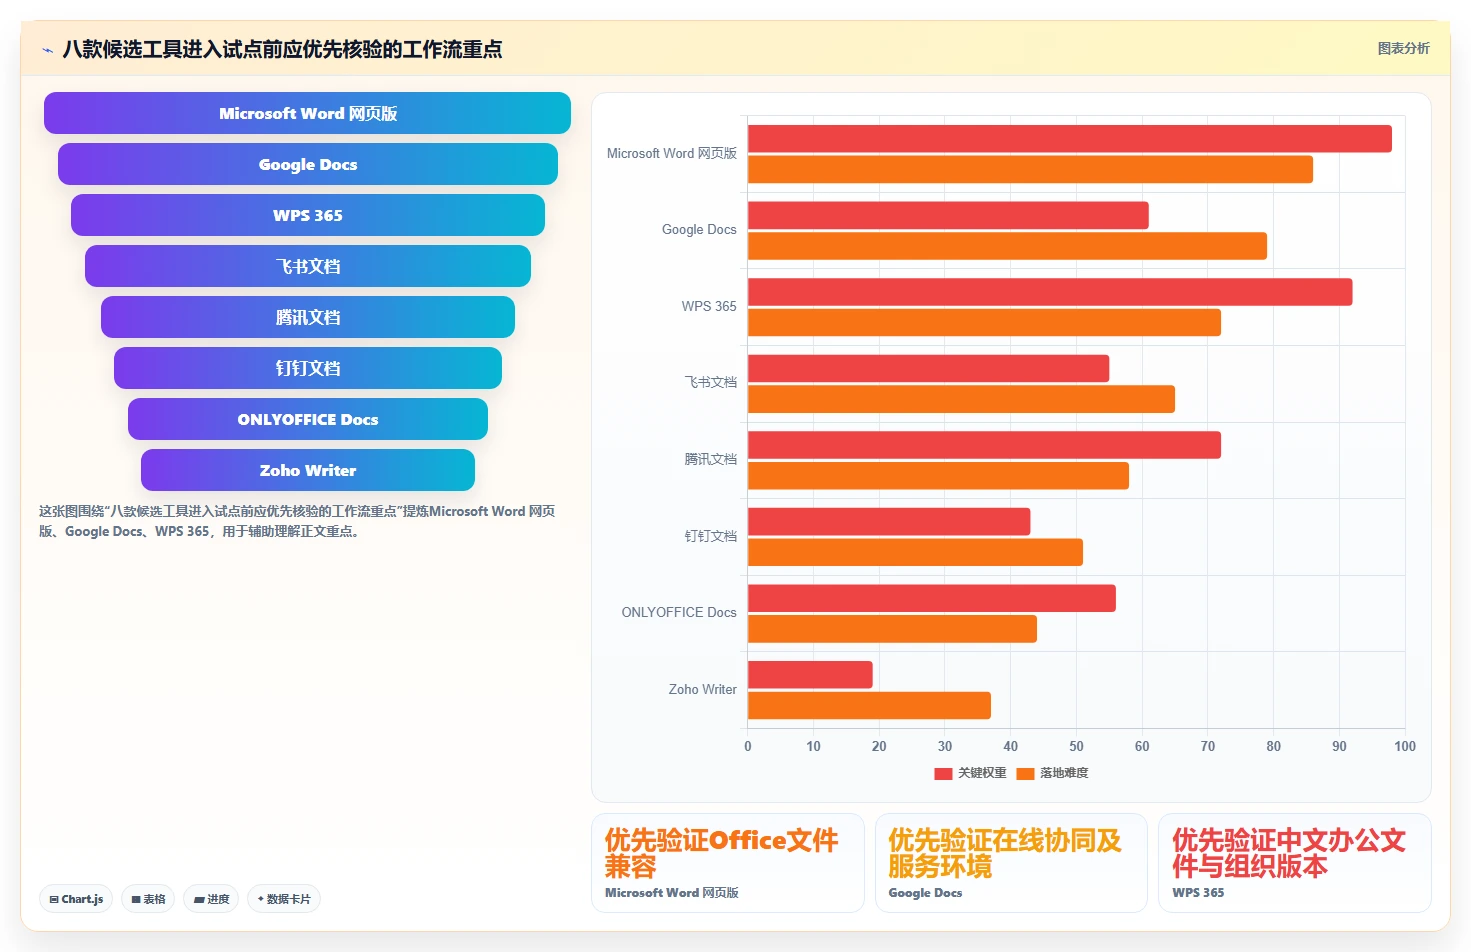Click the header icon beside the title
1471x952 pixels.
point(47,50)
